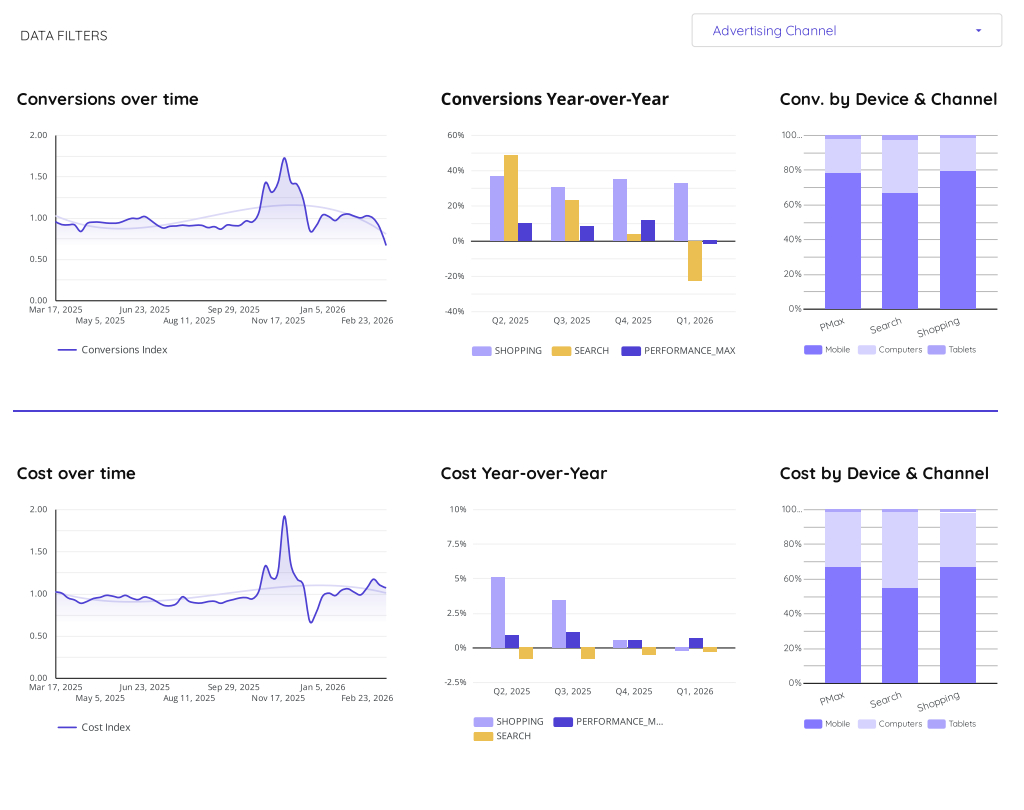Click SHOPPING legend label in Cost Year-over-Year

(x=520, y=722)
